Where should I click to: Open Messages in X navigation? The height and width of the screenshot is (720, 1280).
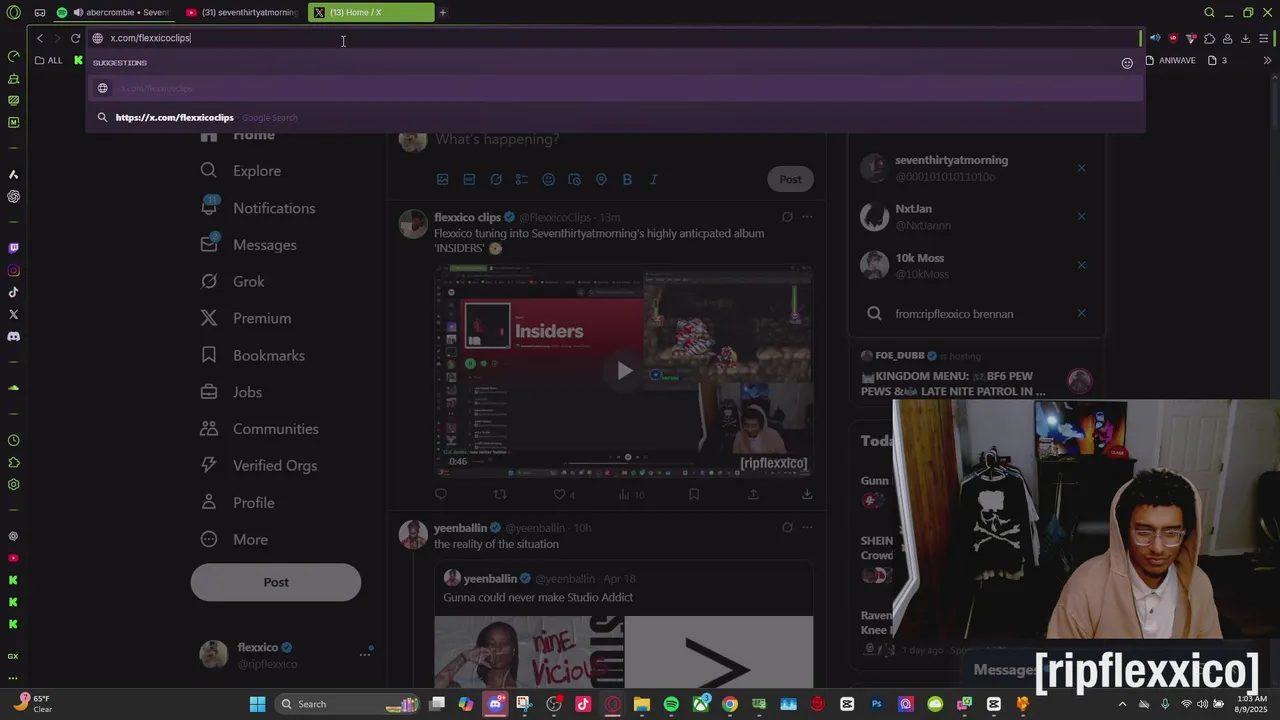pos(249,245)
